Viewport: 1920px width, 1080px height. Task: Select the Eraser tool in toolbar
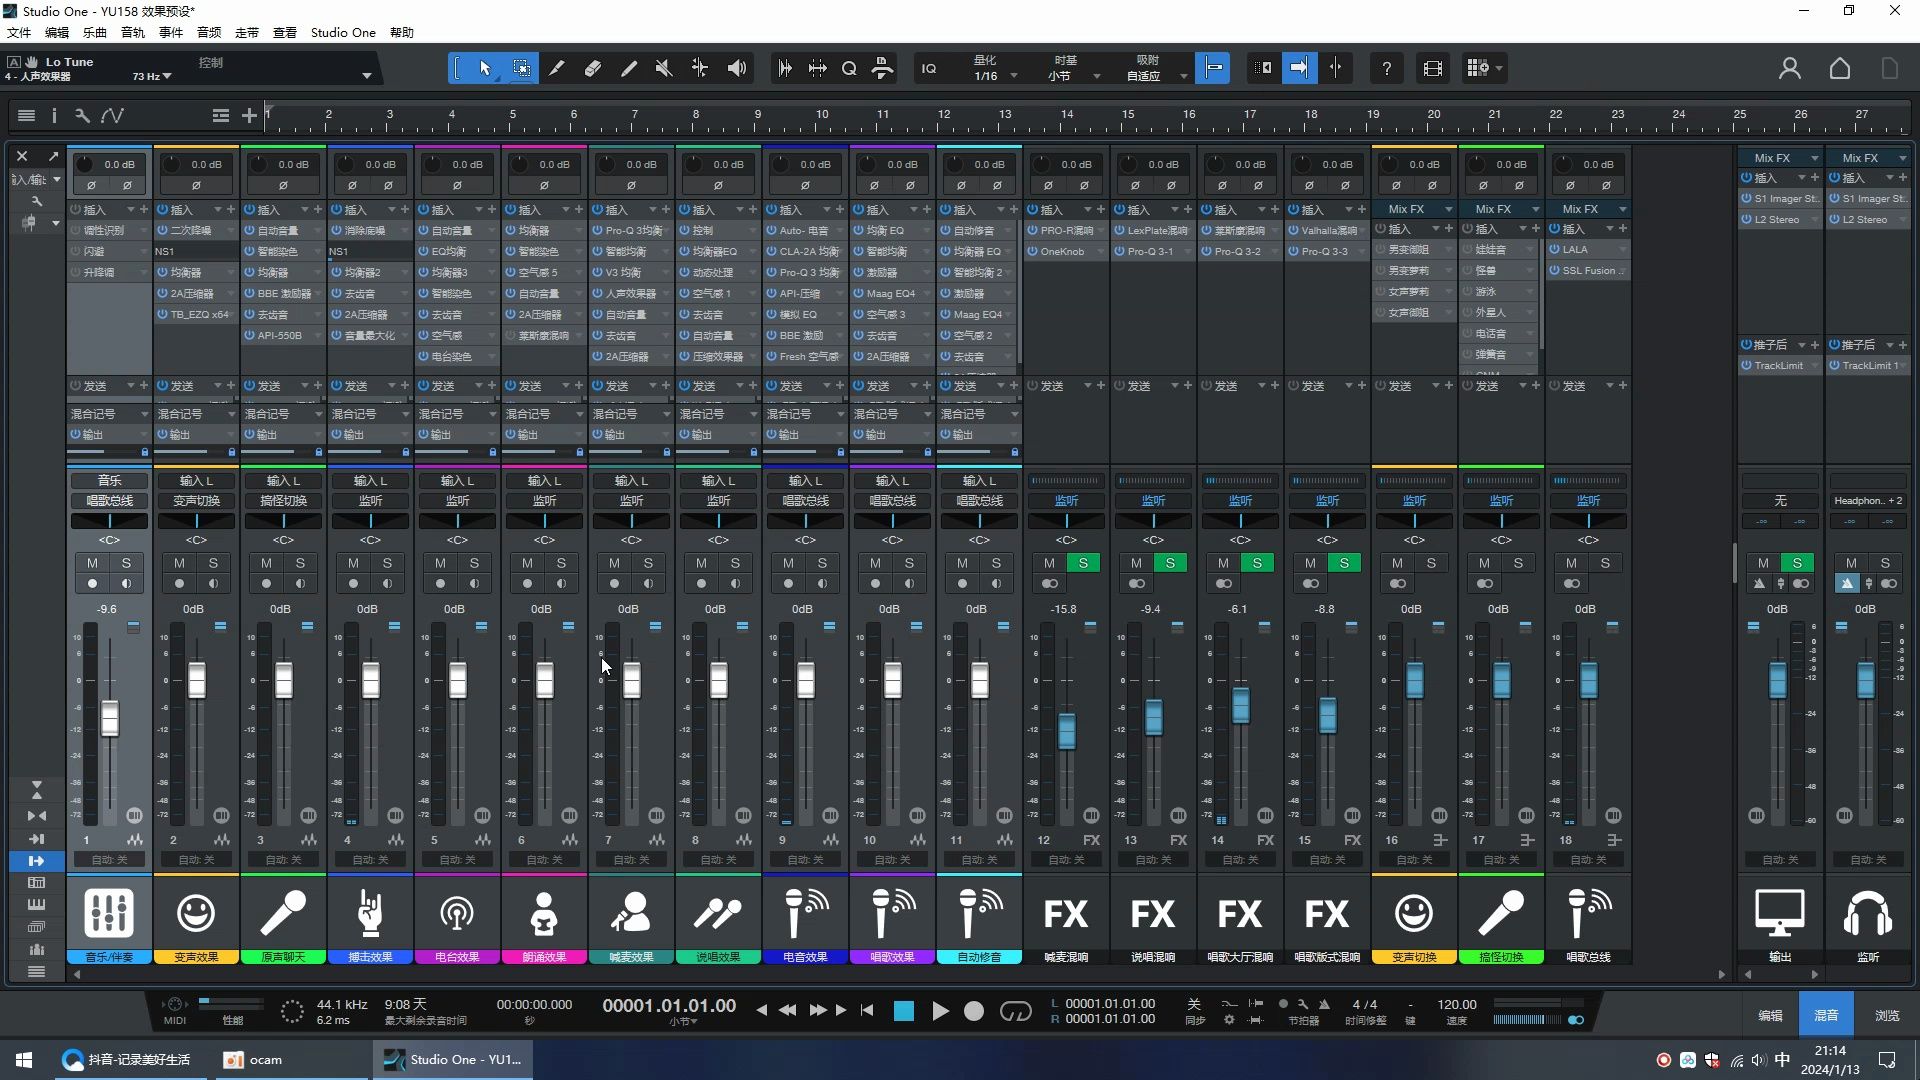coord(593,68)
